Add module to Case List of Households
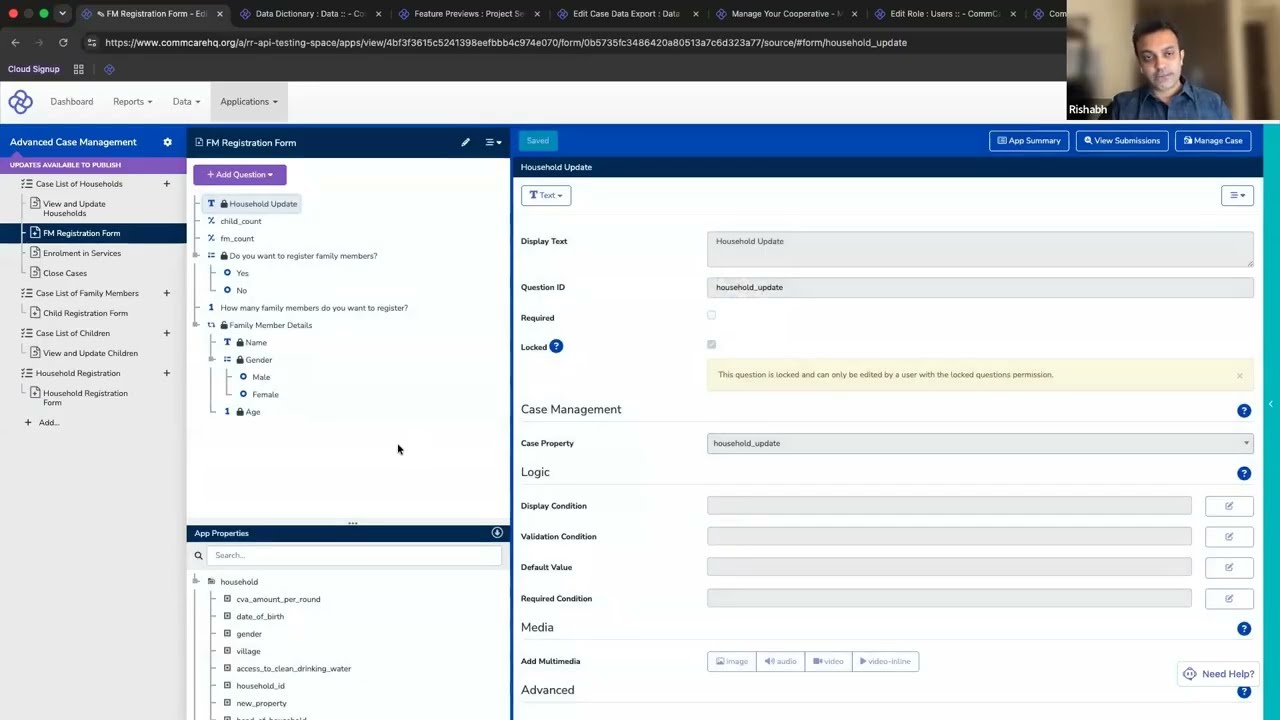 166,183
